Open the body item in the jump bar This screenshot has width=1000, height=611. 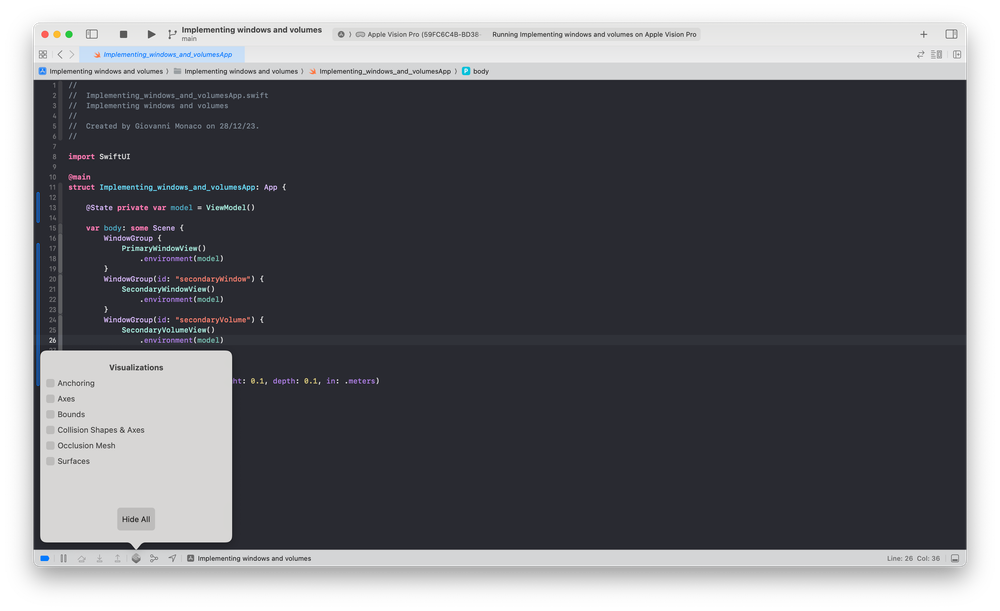[475, 71]
